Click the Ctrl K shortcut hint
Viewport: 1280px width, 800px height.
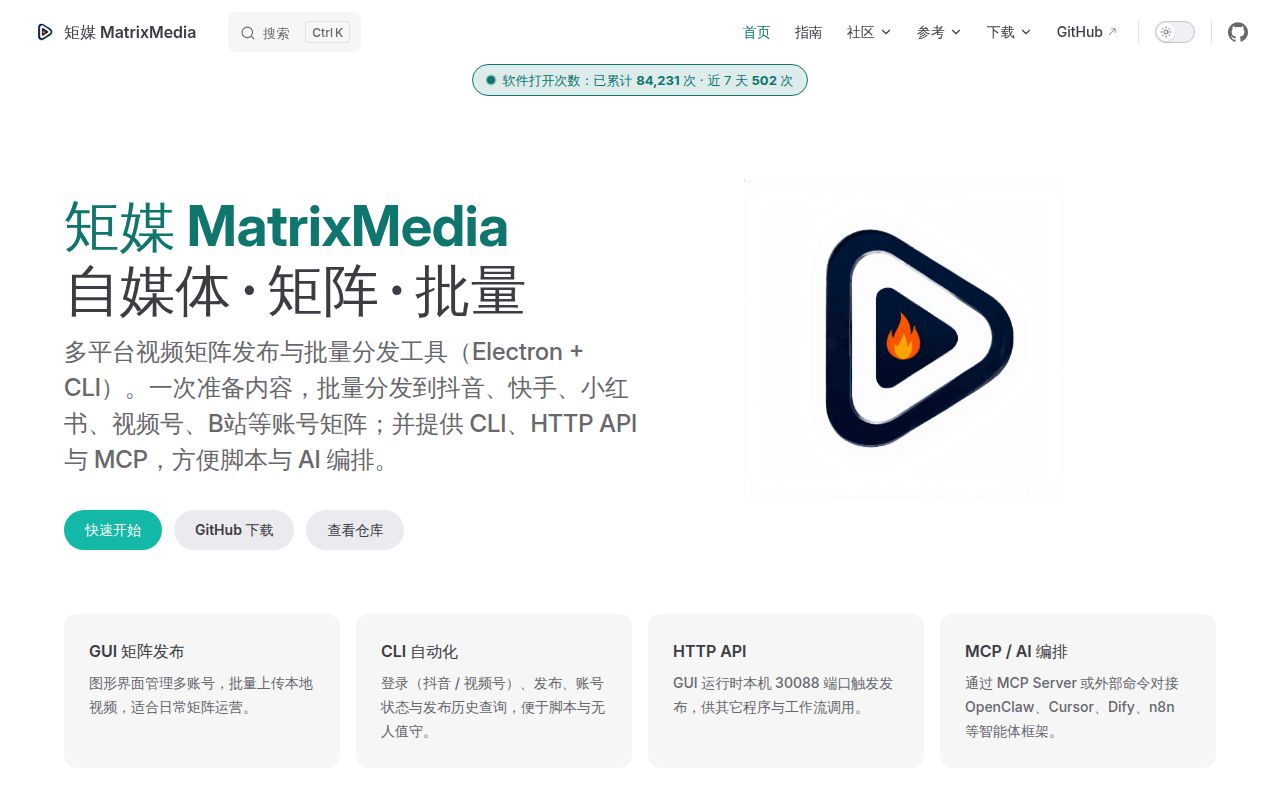328,32
